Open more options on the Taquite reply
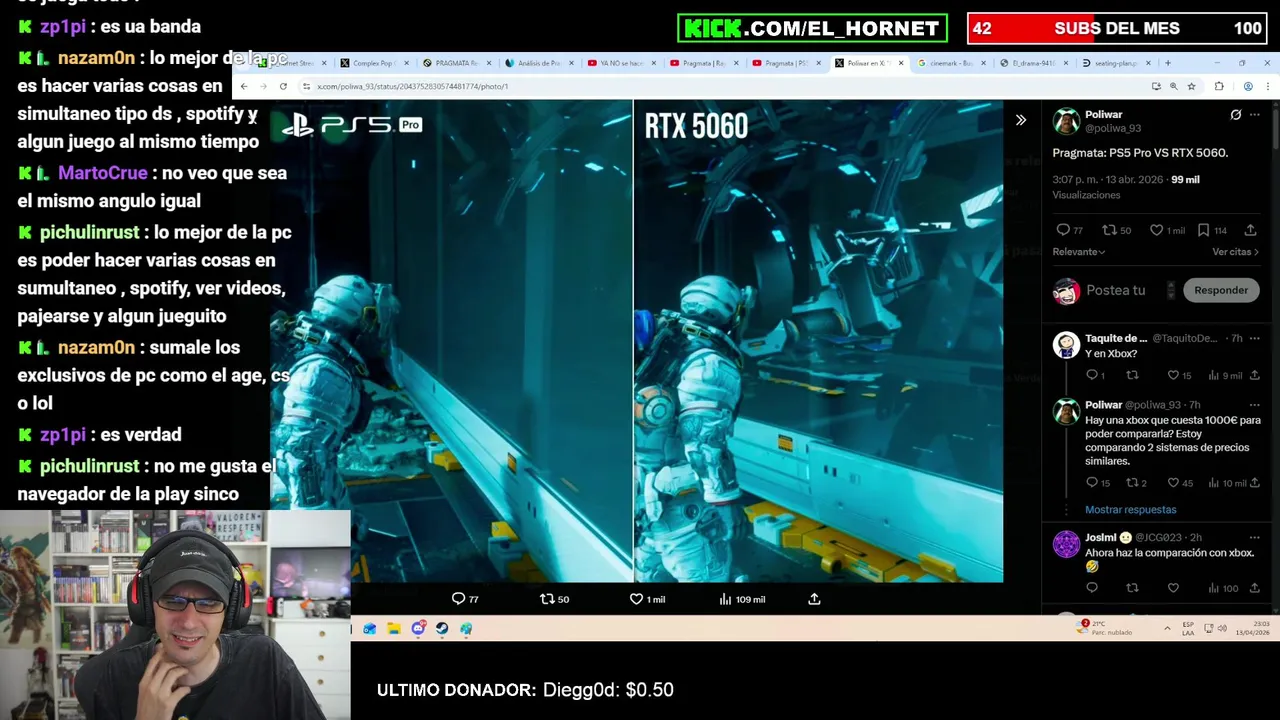 (1255, 339)
